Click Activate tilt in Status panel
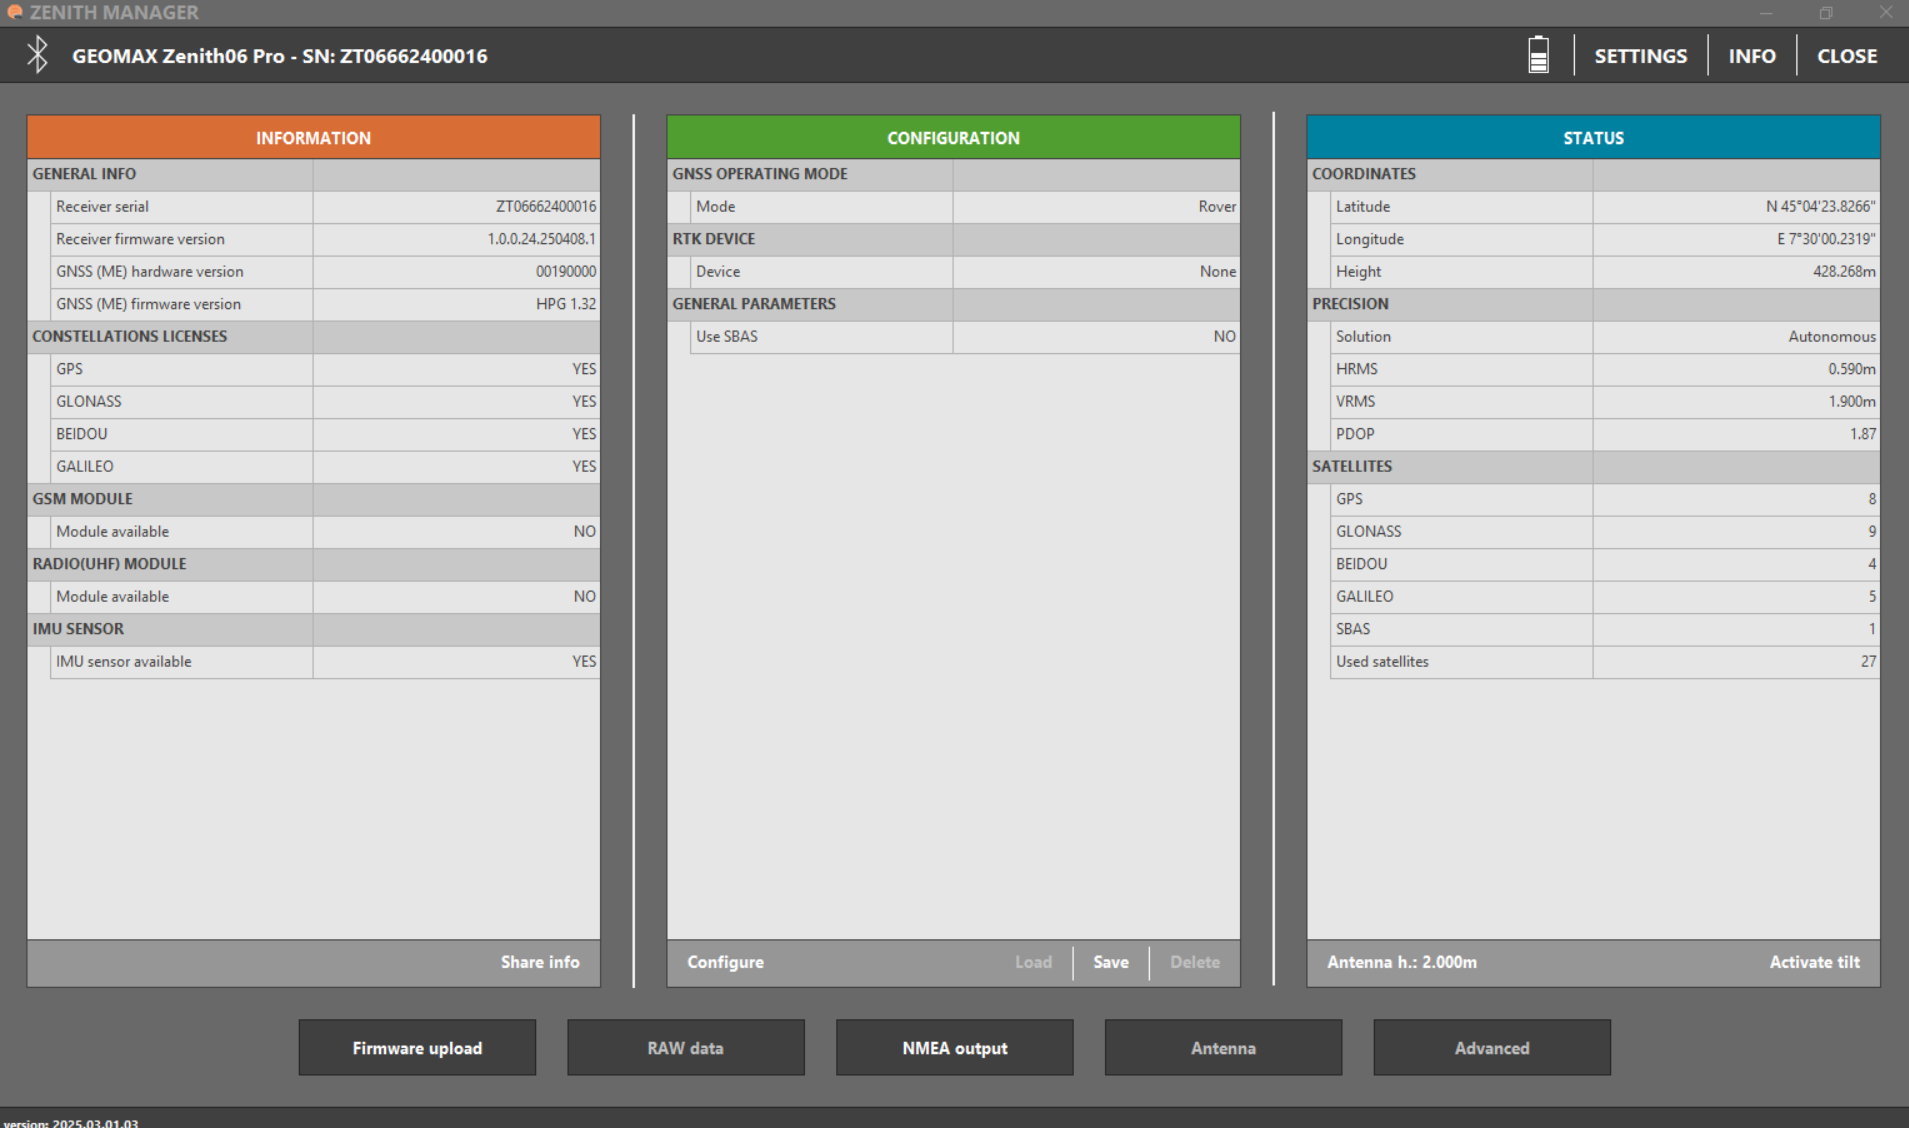 click(x=1814, y=962)
